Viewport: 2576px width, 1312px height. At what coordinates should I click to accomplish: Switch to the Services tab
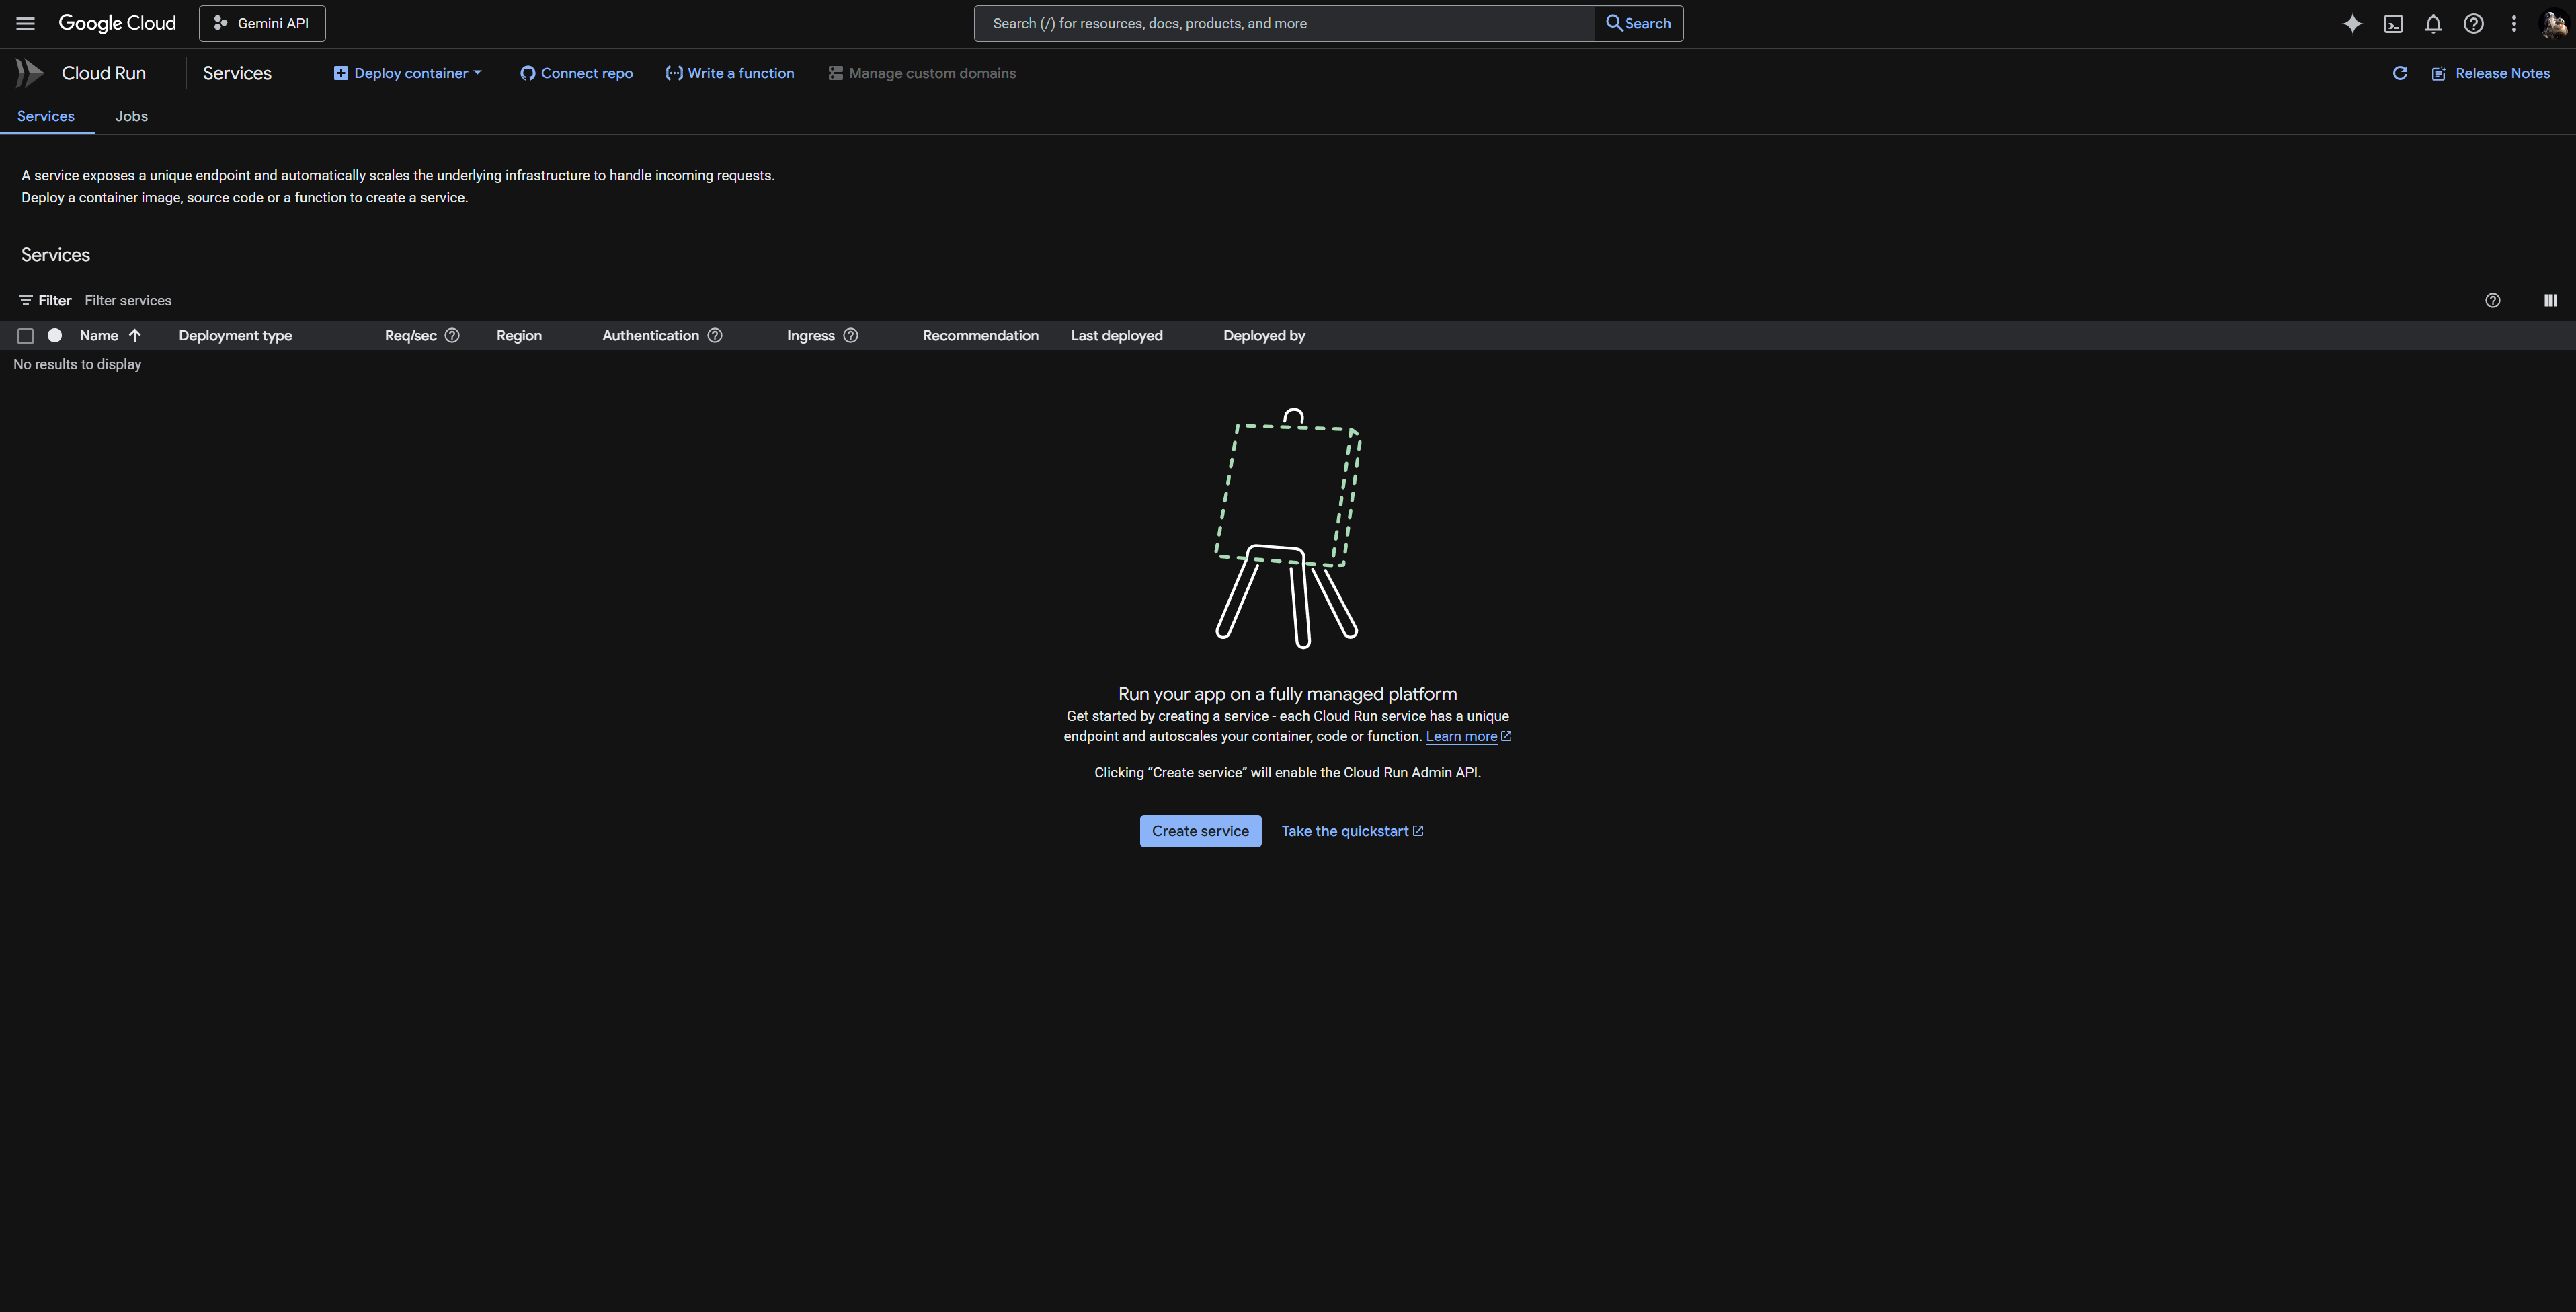click(x=46, y=116)
